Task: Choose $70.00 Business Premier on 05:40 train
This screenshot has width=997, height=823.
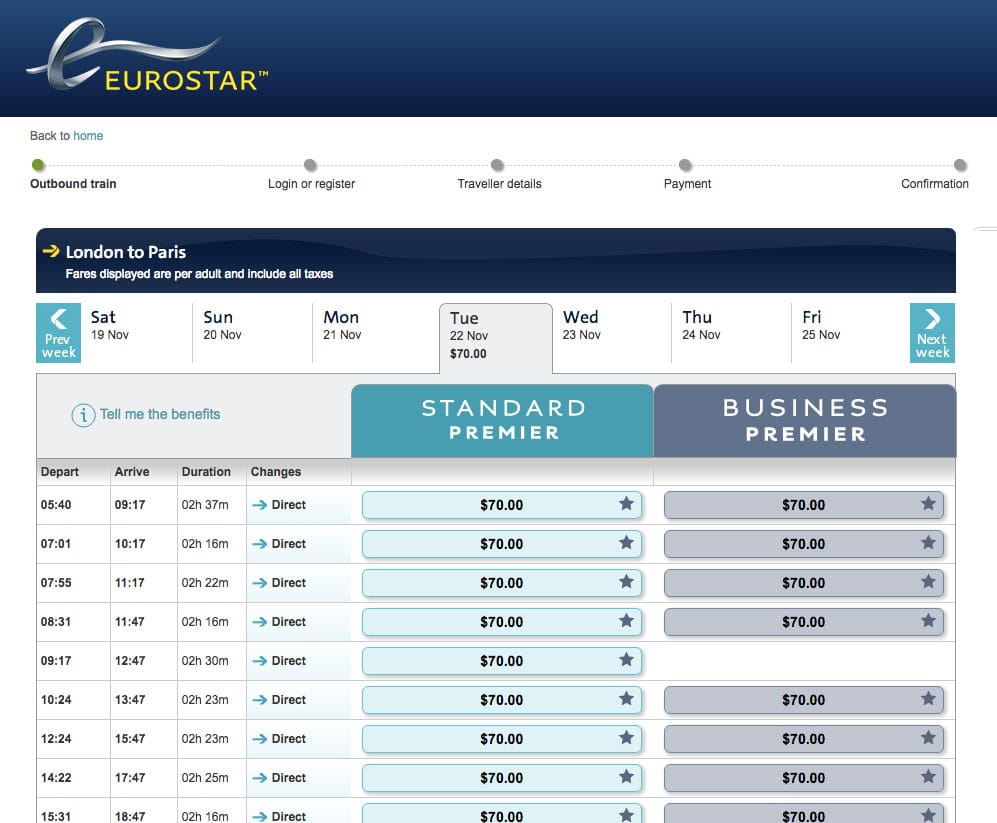Action: 804,505
